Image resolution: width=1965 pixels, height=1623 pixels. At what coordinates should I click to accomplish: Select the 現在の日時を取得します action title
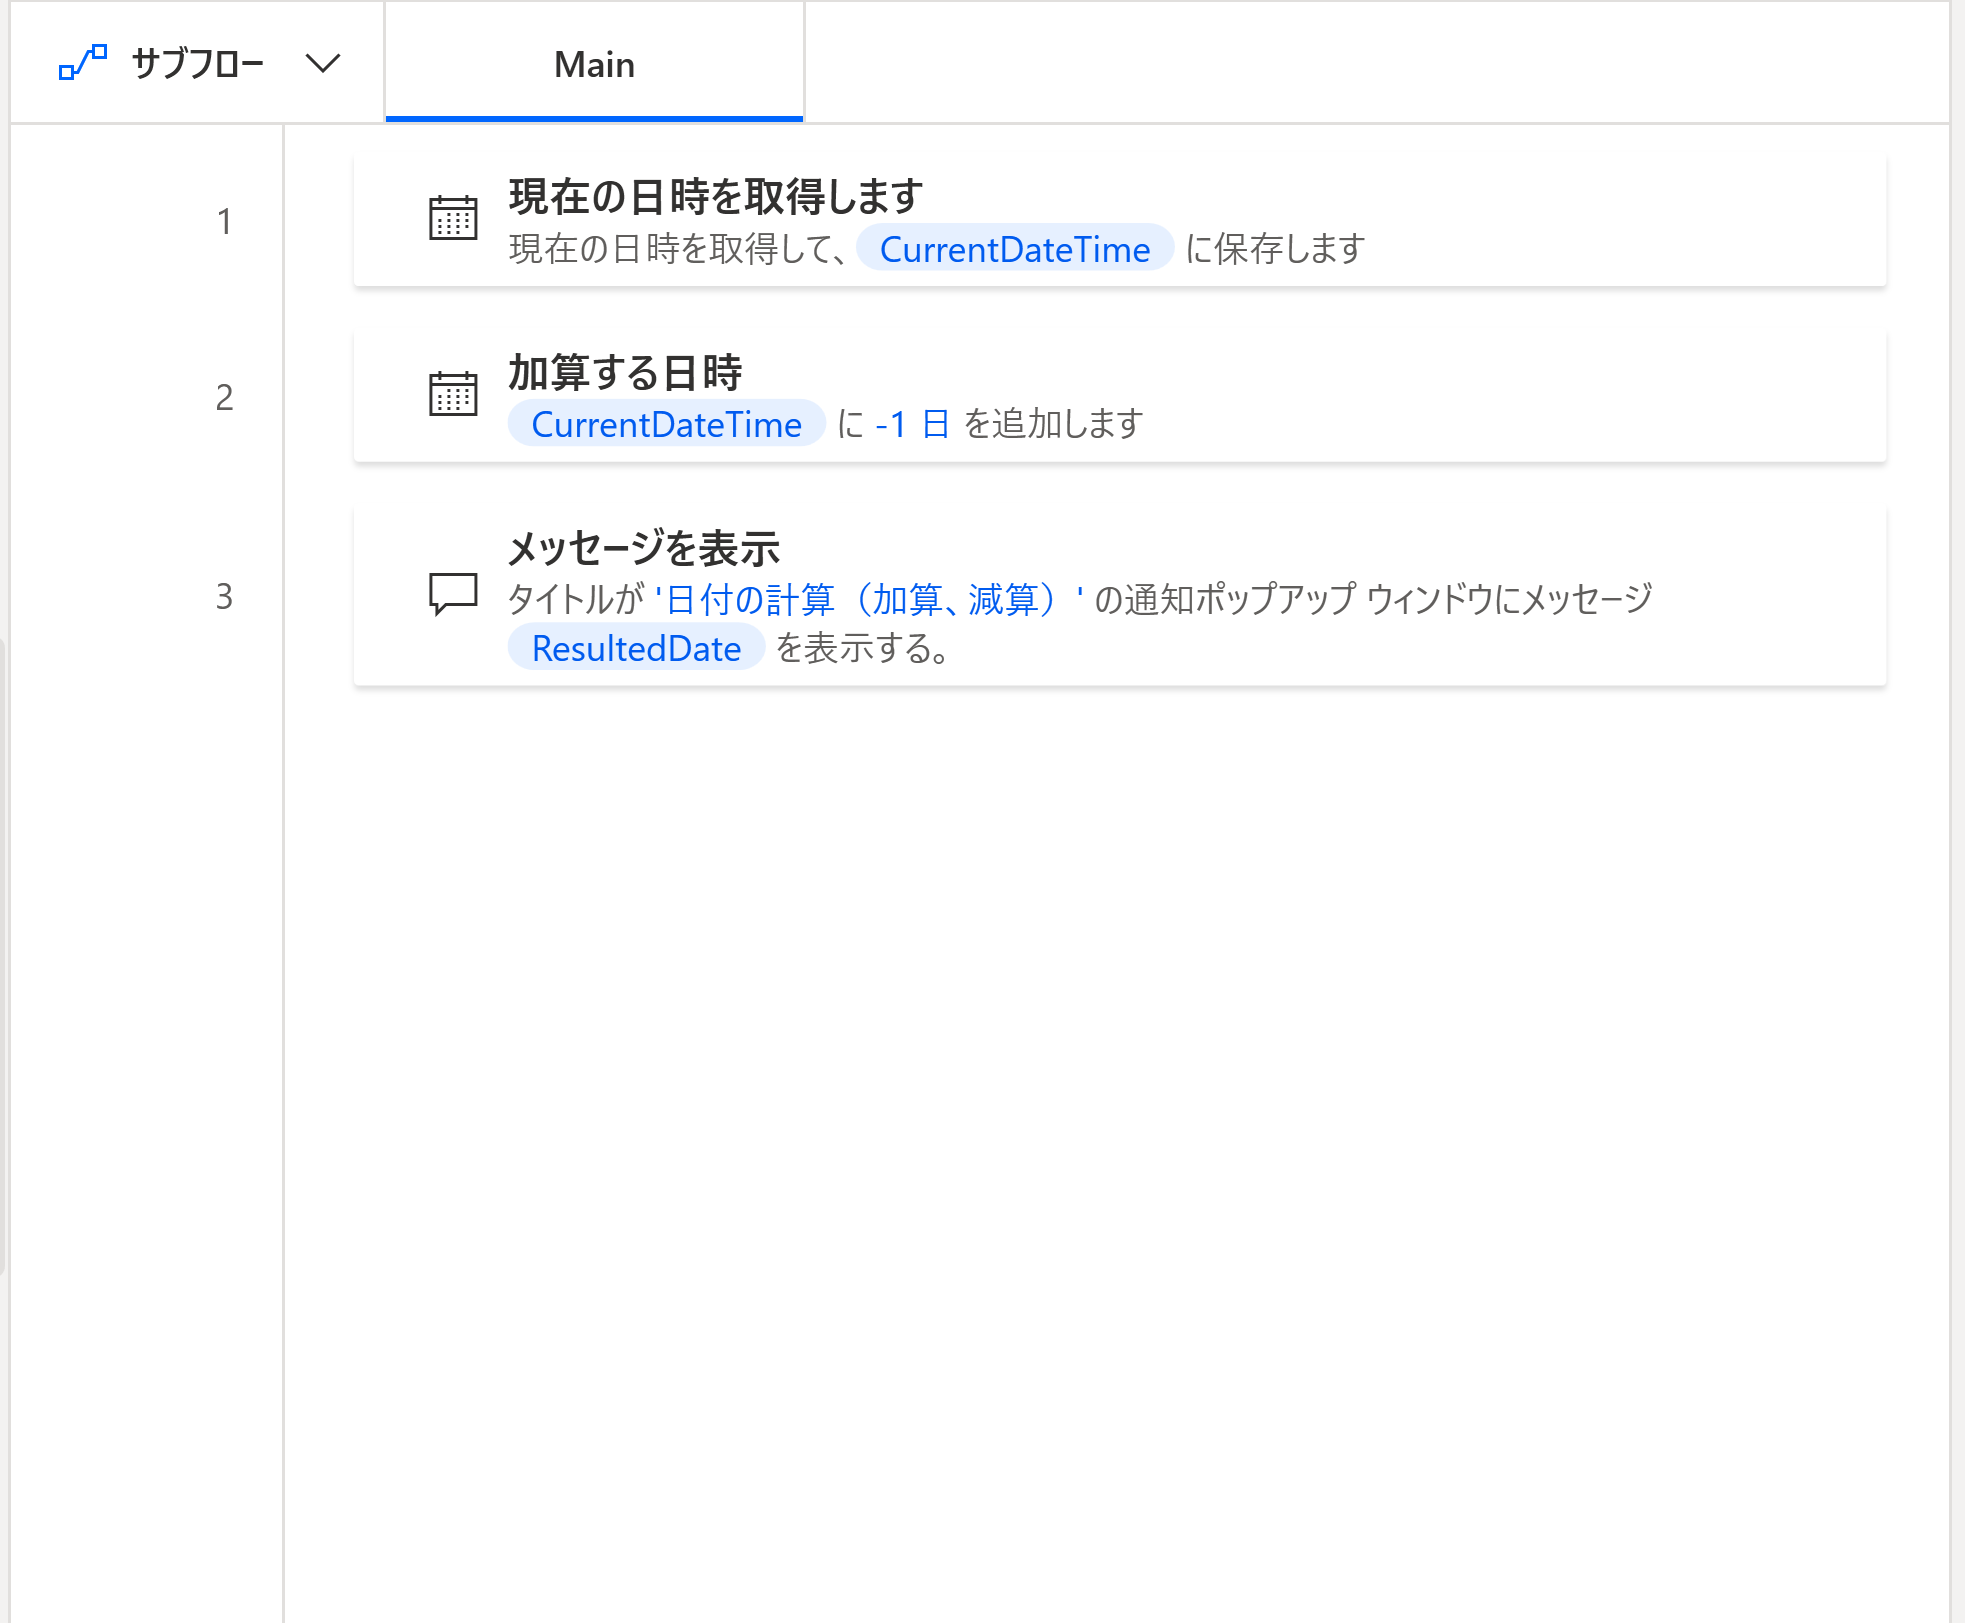(x=716, y=196)
